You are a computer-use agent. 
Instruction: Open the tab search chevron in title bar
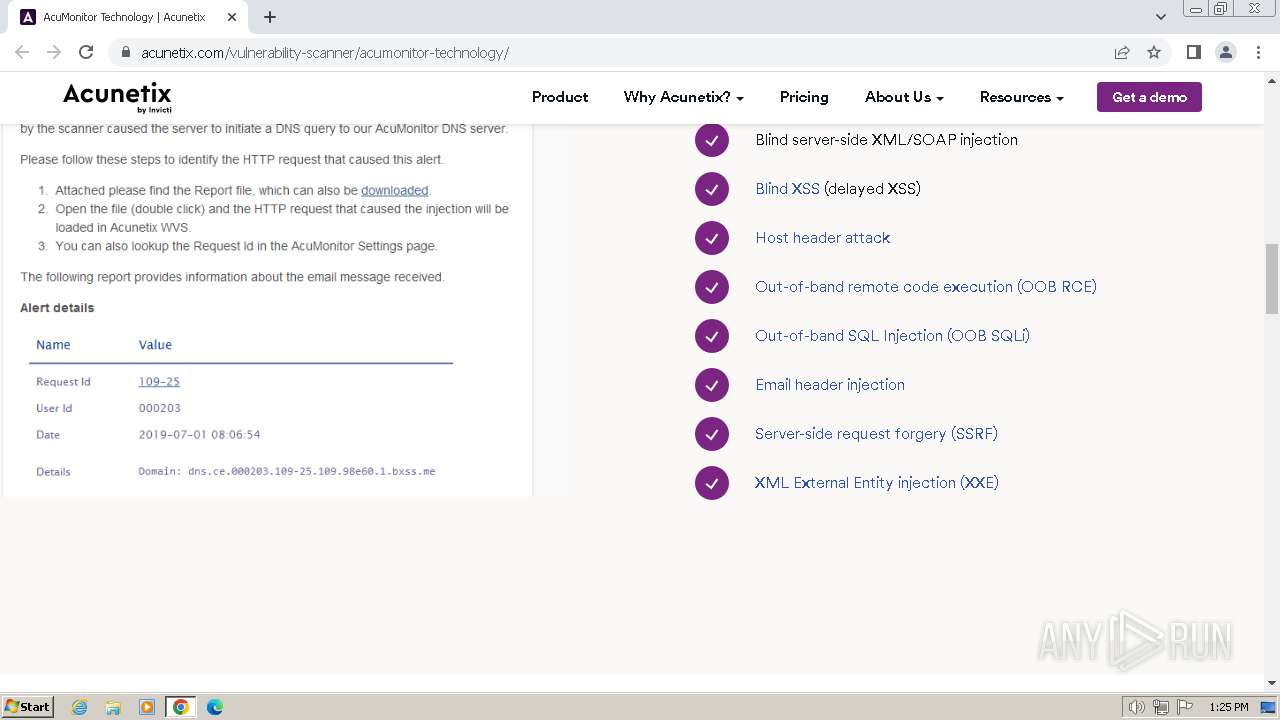click(x=1161, y=17)
